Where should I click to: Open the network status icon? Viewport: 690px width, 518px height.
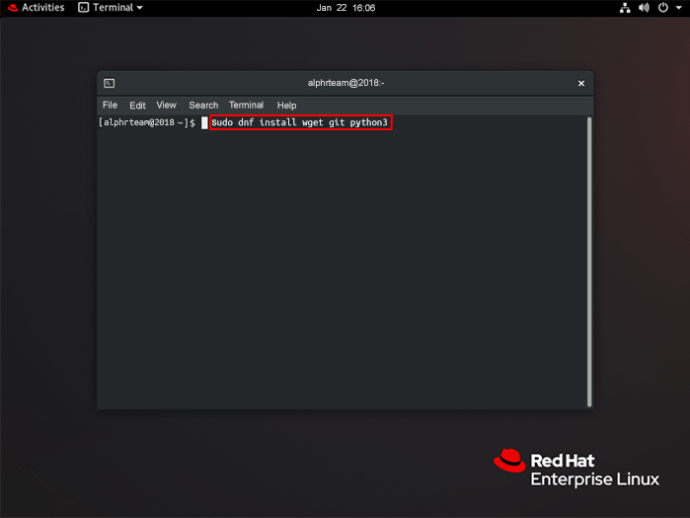click(625, 8)
